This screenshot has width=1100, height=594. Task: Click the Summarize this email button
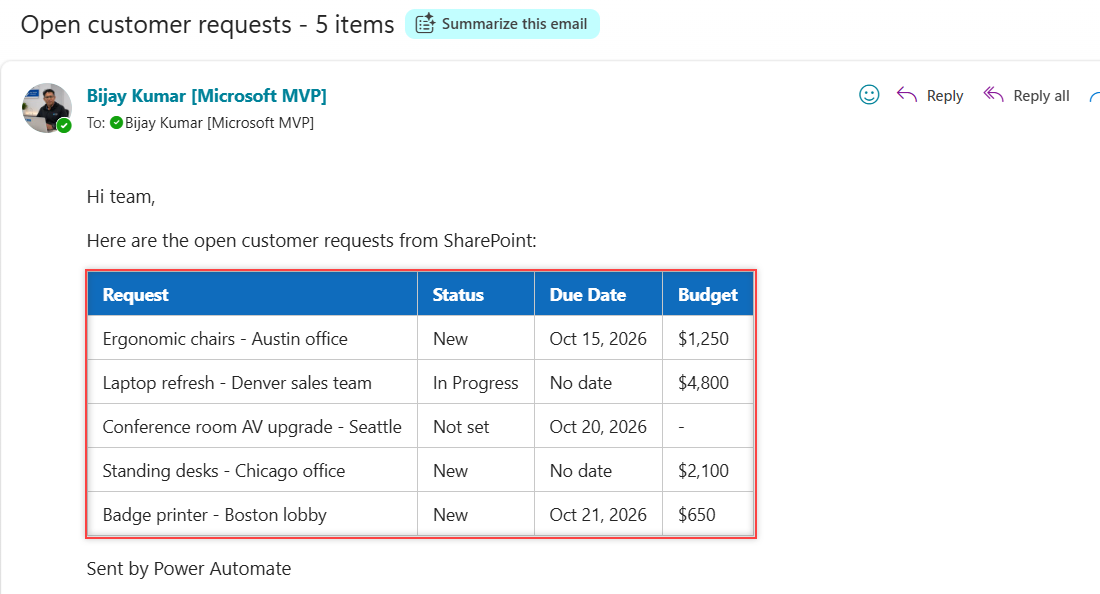502,24
